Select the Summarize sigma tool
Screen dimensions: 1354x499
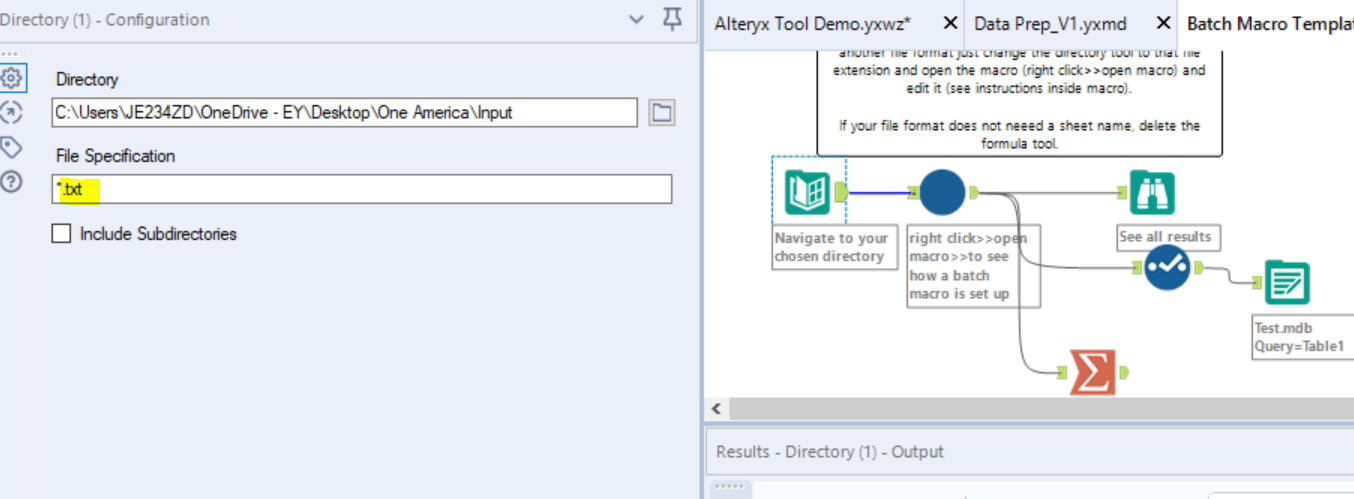click(1091, 372)
